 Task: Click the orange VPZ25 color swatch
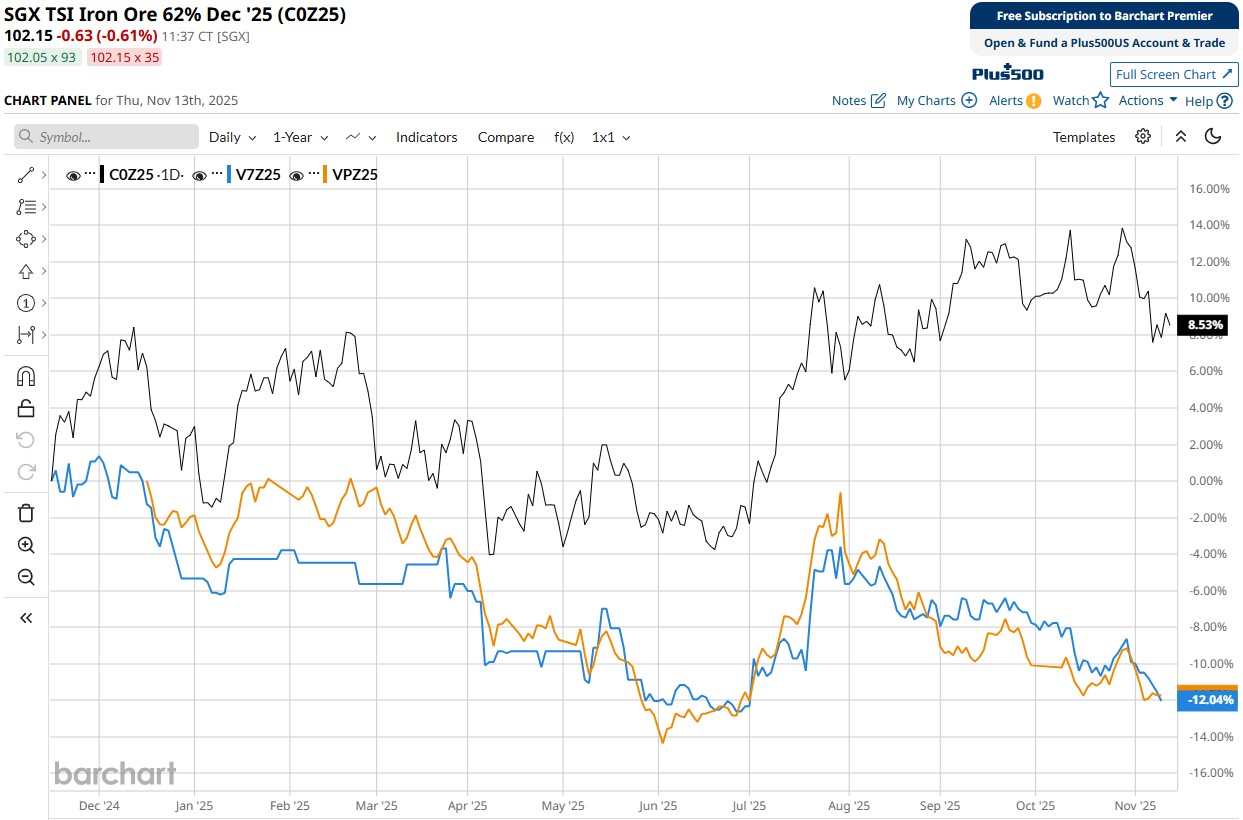(x=324, y=175)
